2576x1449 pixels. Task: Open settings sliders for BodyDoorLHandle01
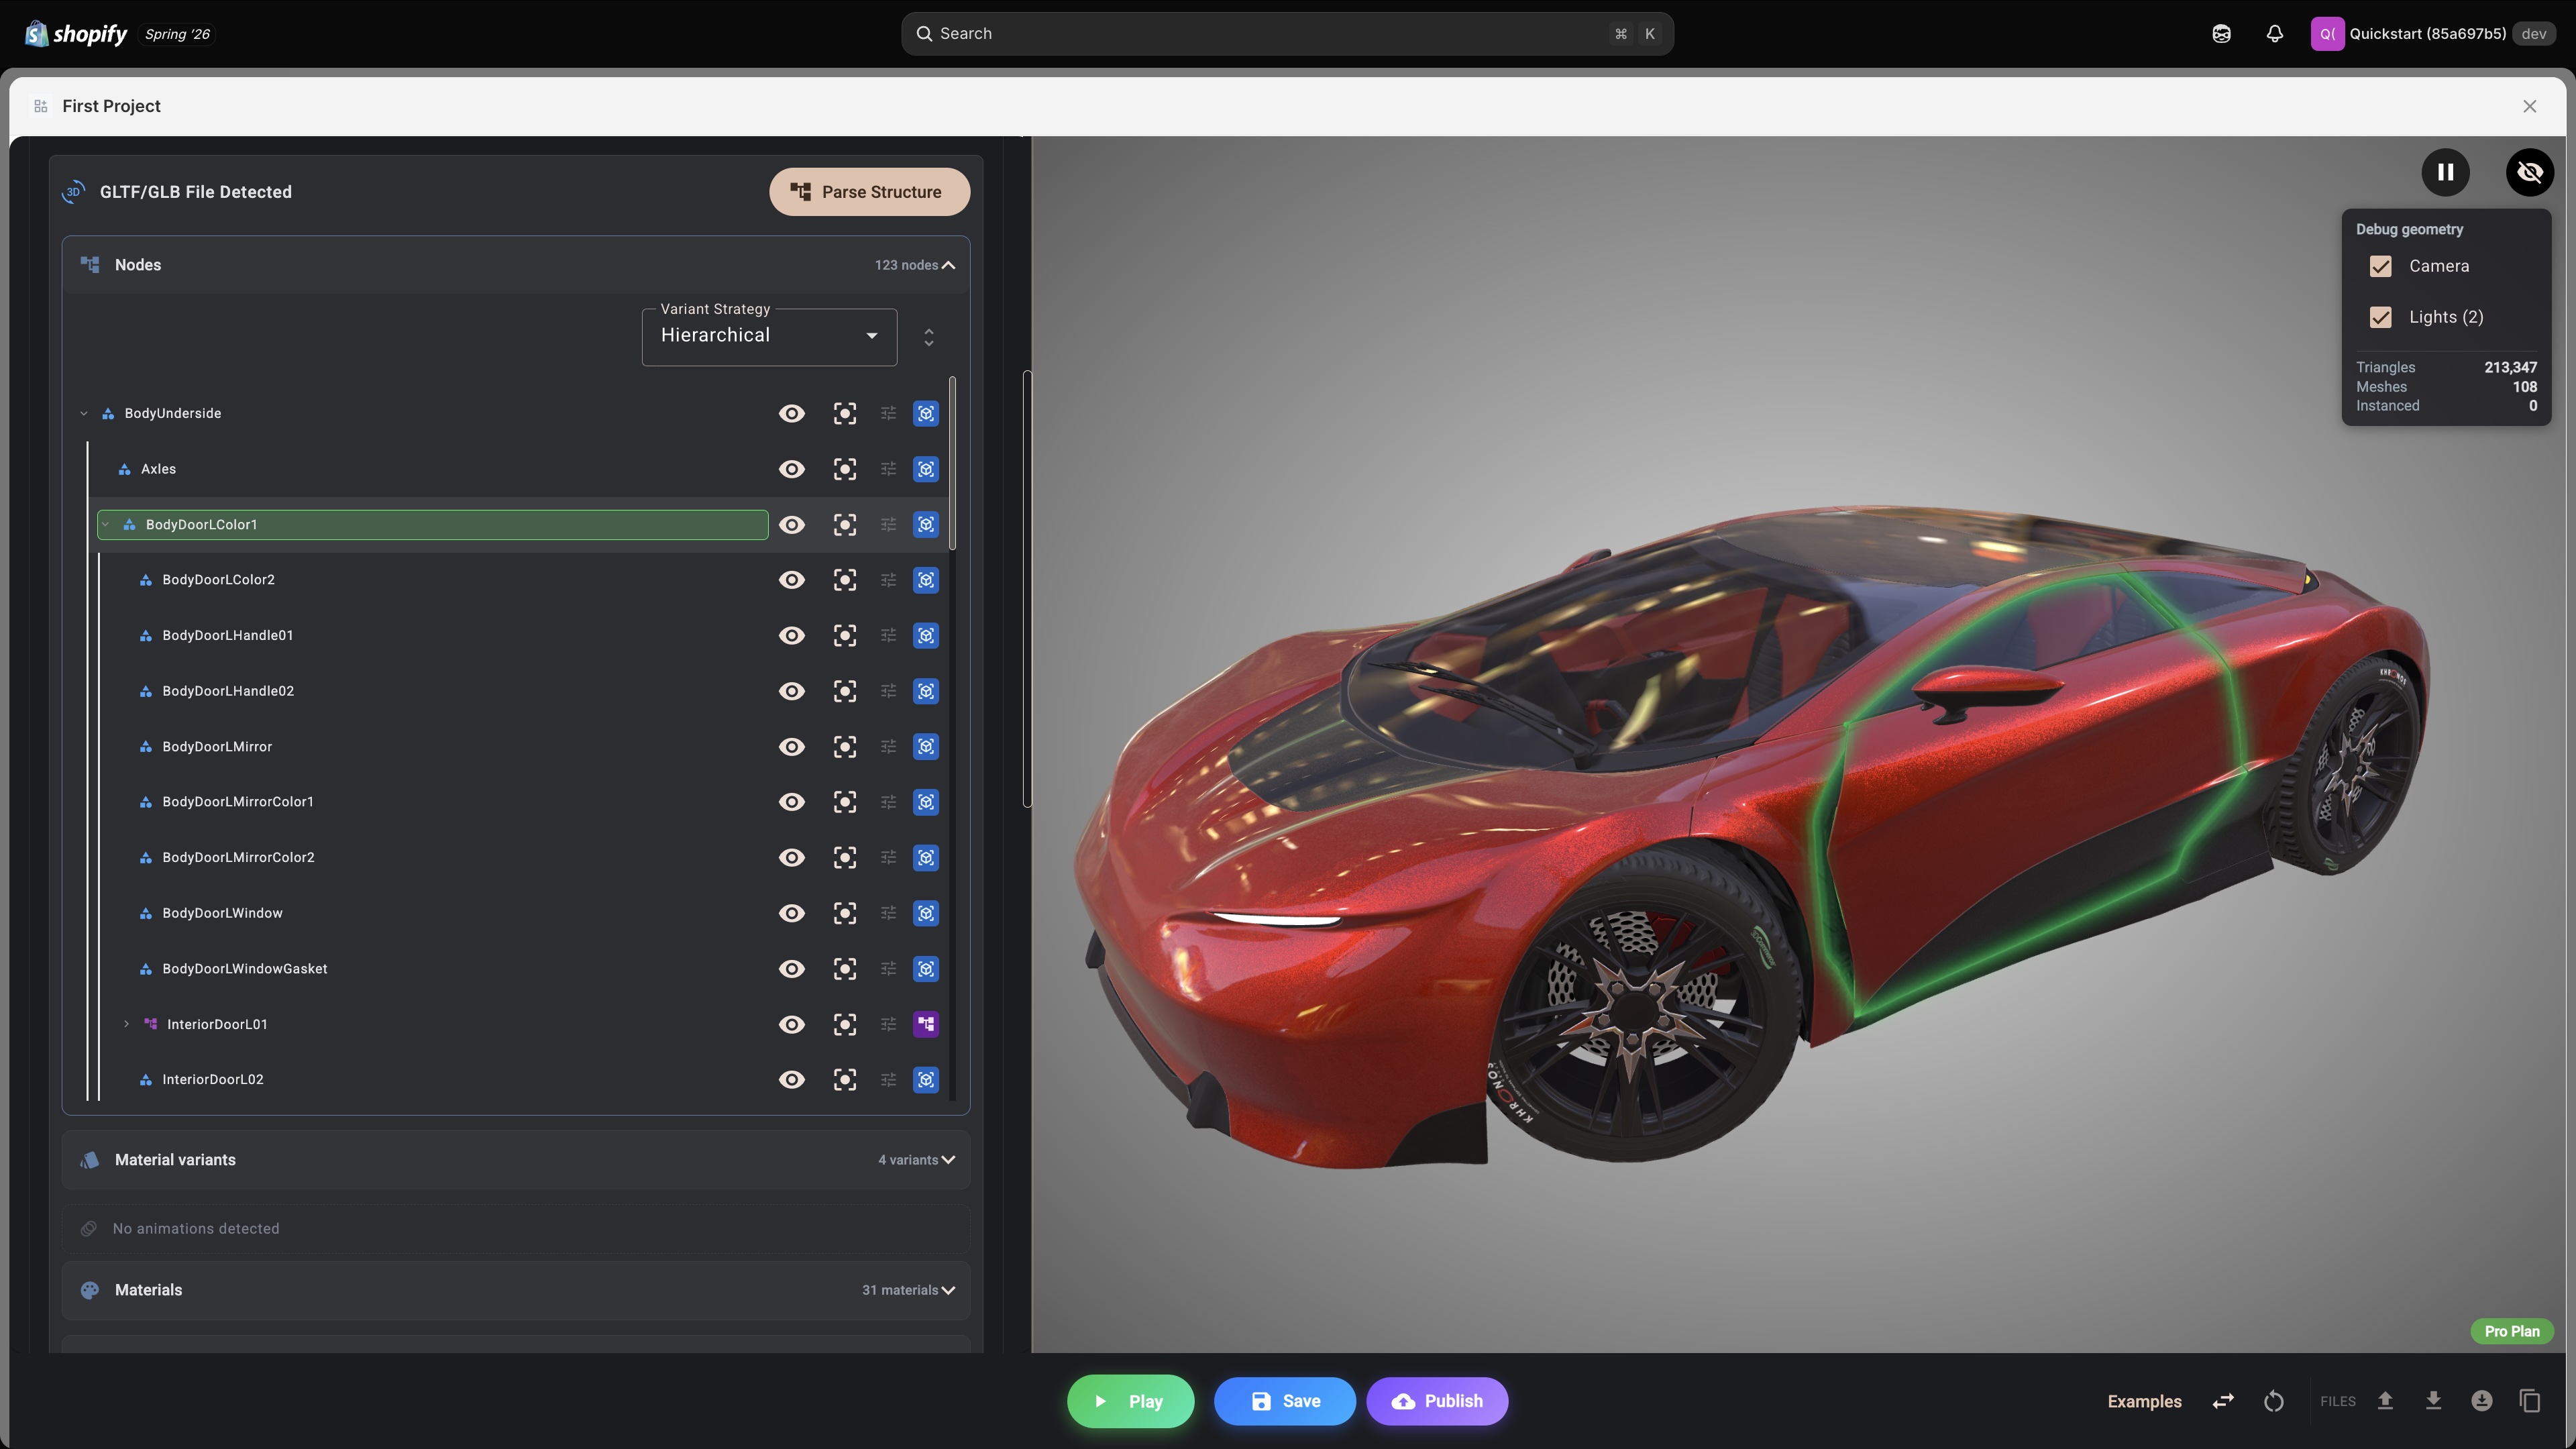click(x=888, y=636)
